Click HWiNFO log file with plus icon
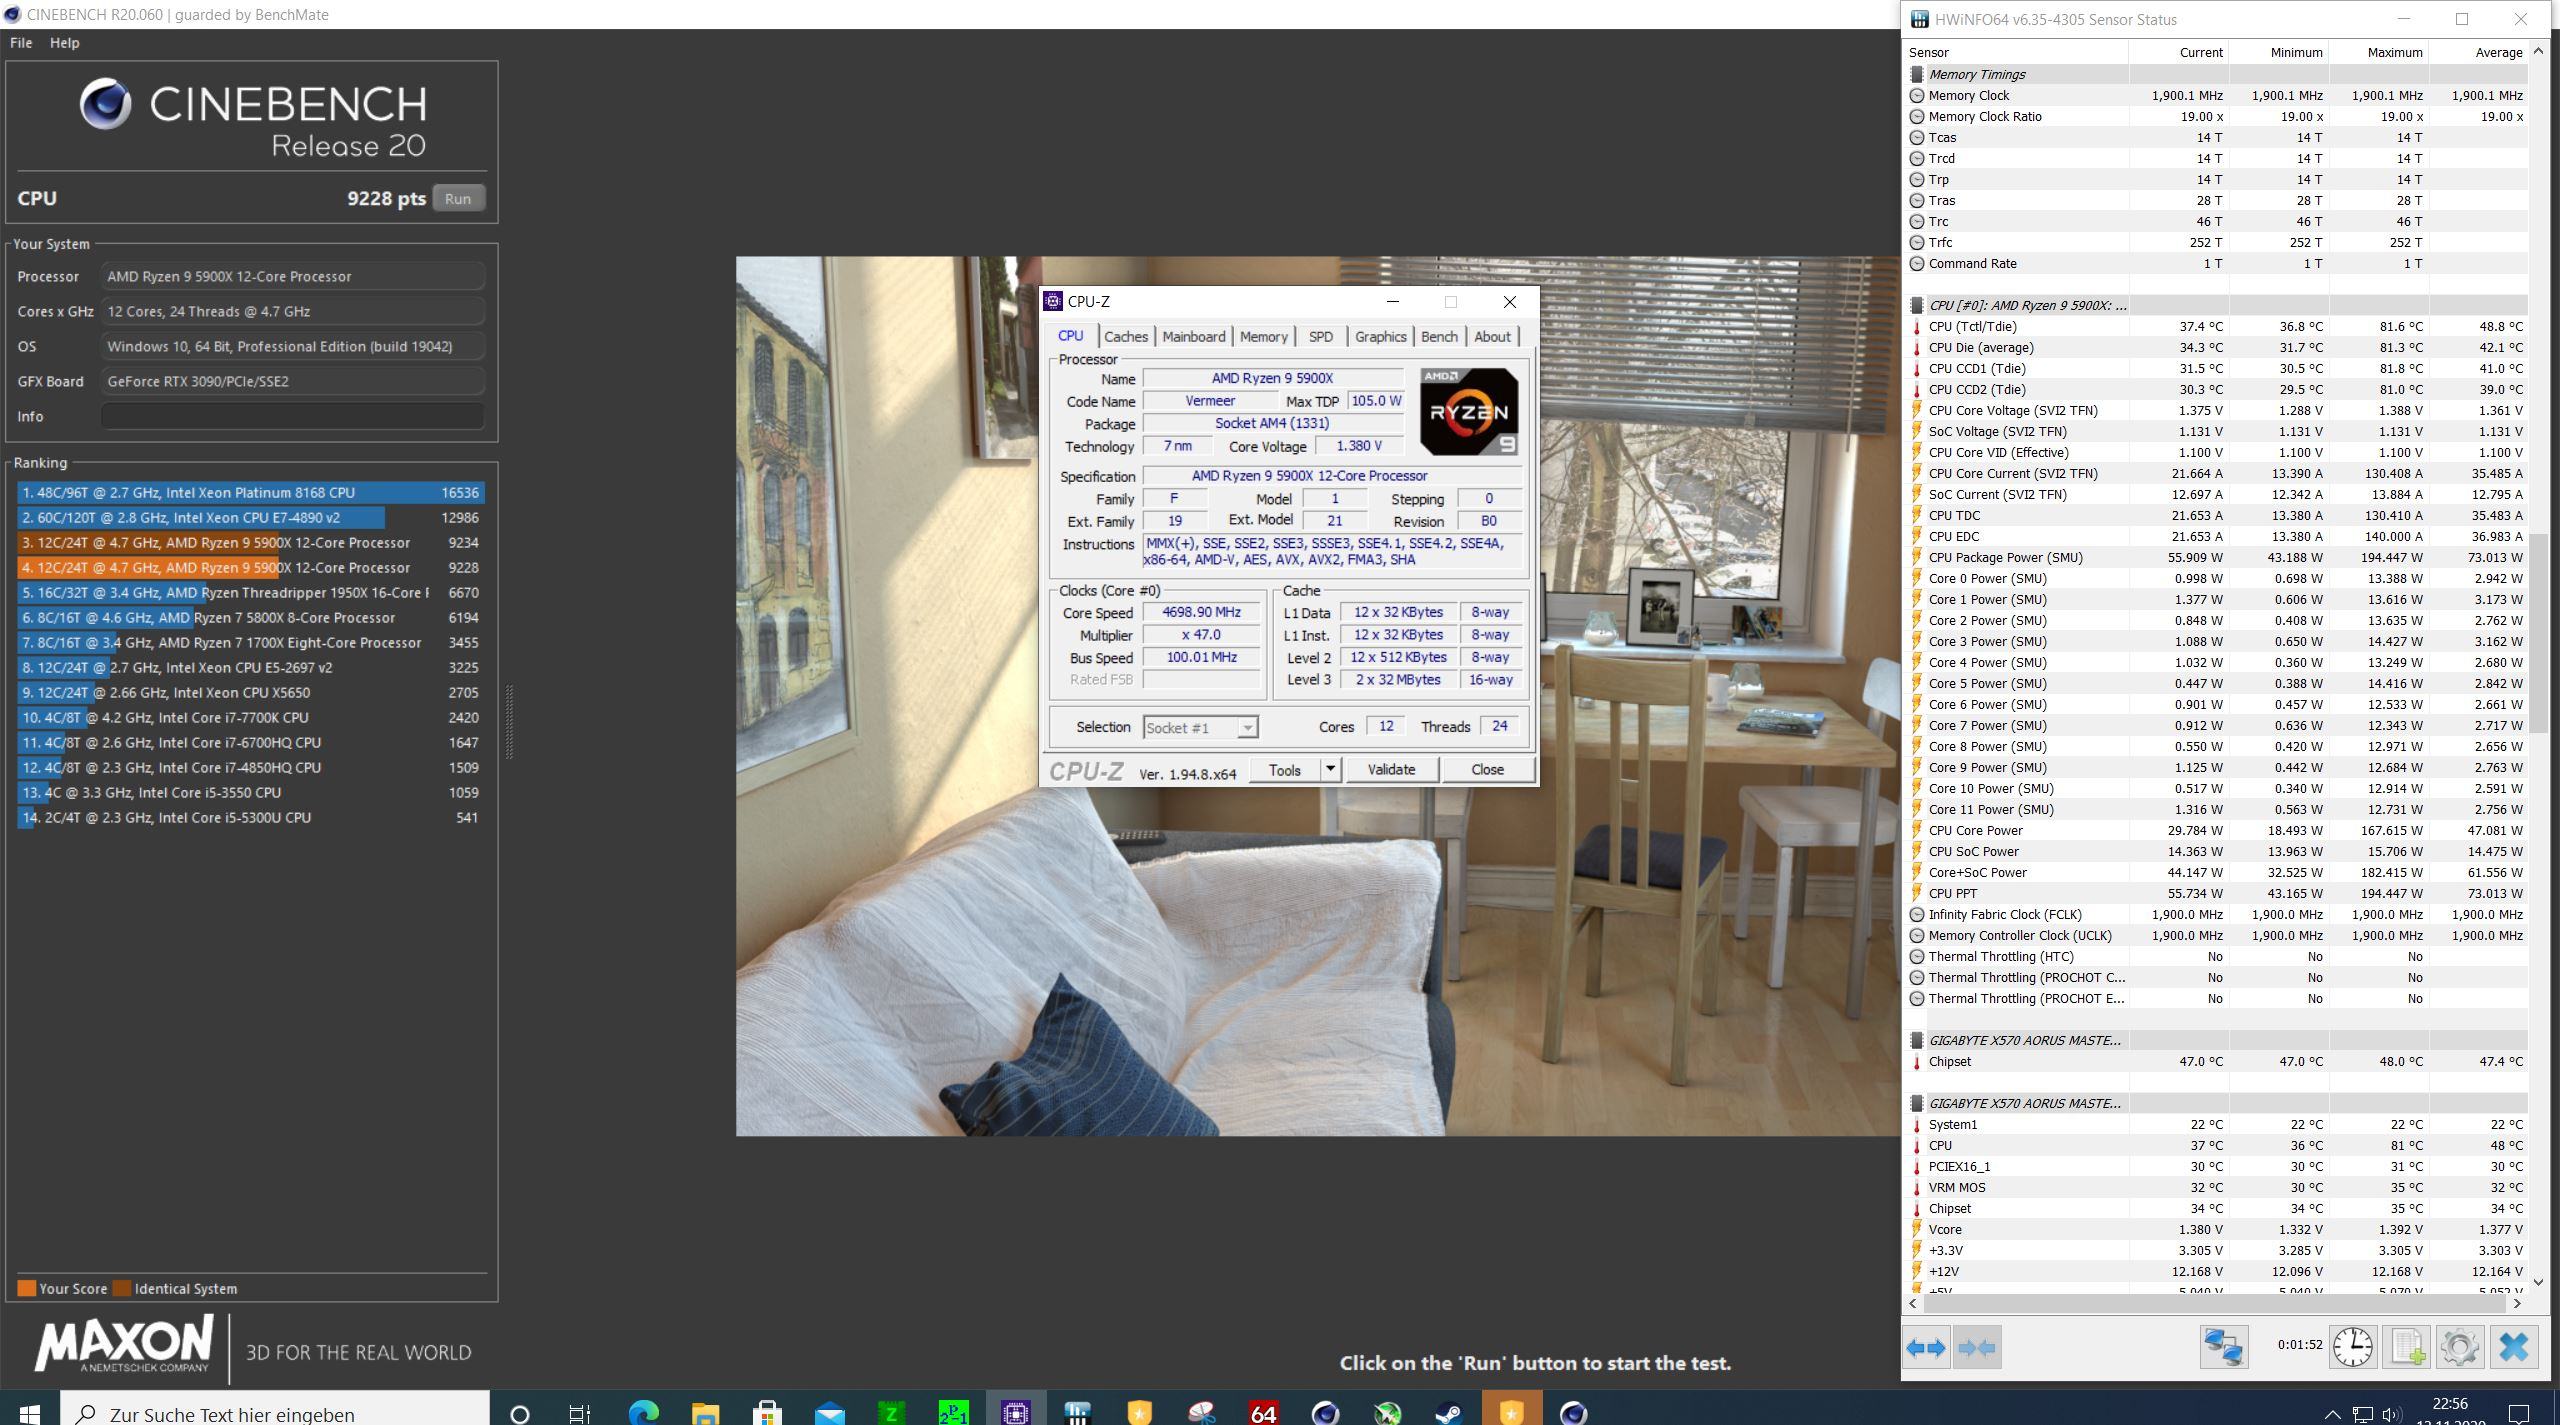Image resolution: width=2560 pixels, height=1425 pixels. tap(2407, 1347)
